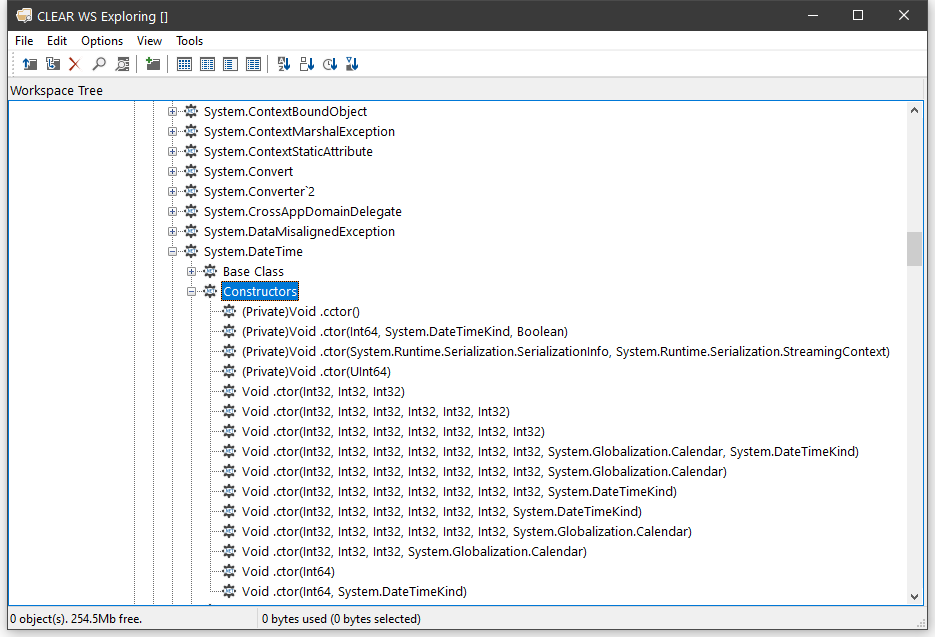
Task: Select System.CrossAppDomainDelegate in the tree
Action: point(302,212)
